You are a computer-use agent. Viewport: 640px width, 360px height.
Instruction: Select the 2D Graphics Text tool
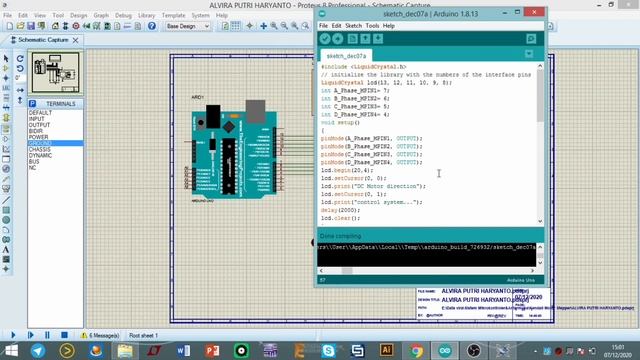6,249
